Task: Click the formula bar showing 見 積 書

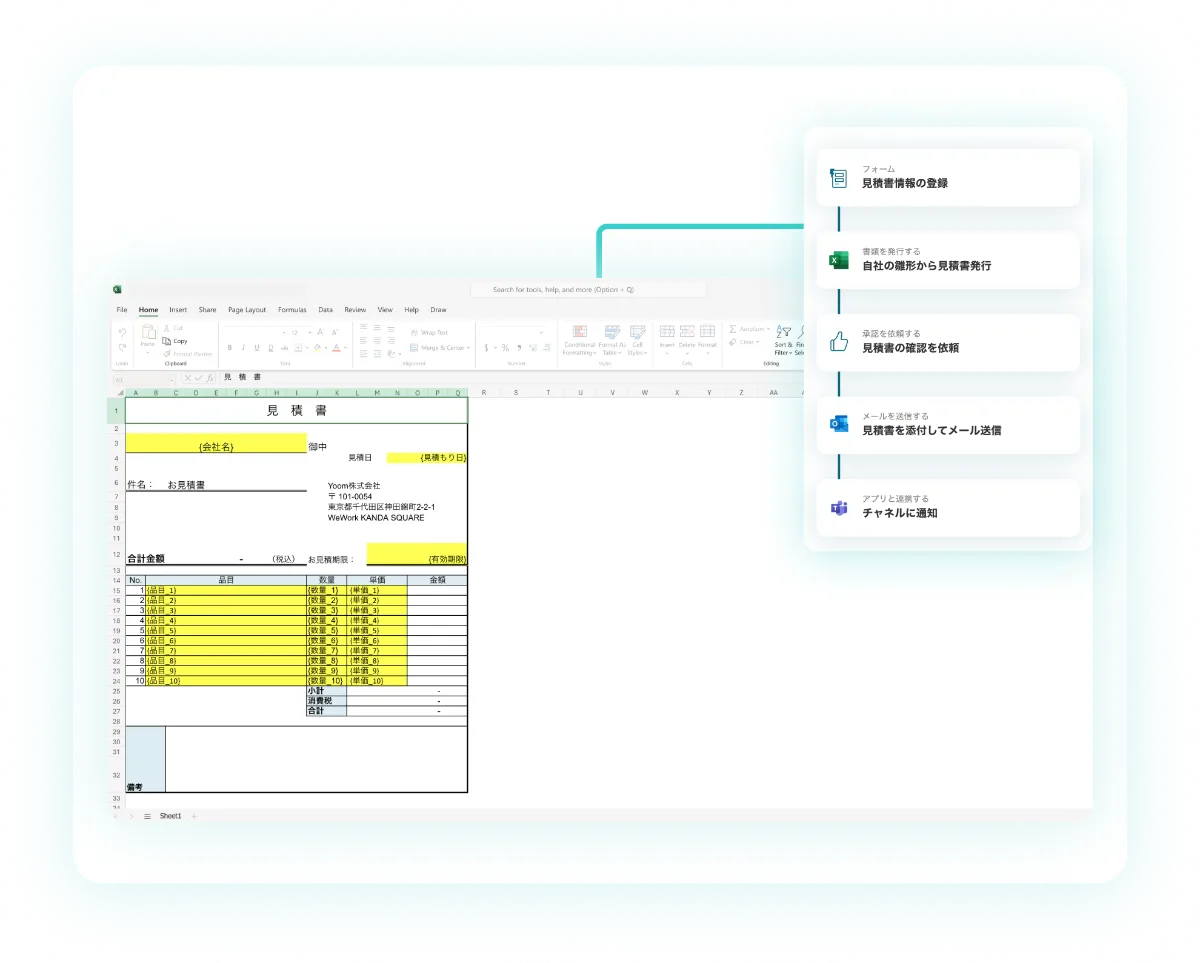Action: [242, 377]
